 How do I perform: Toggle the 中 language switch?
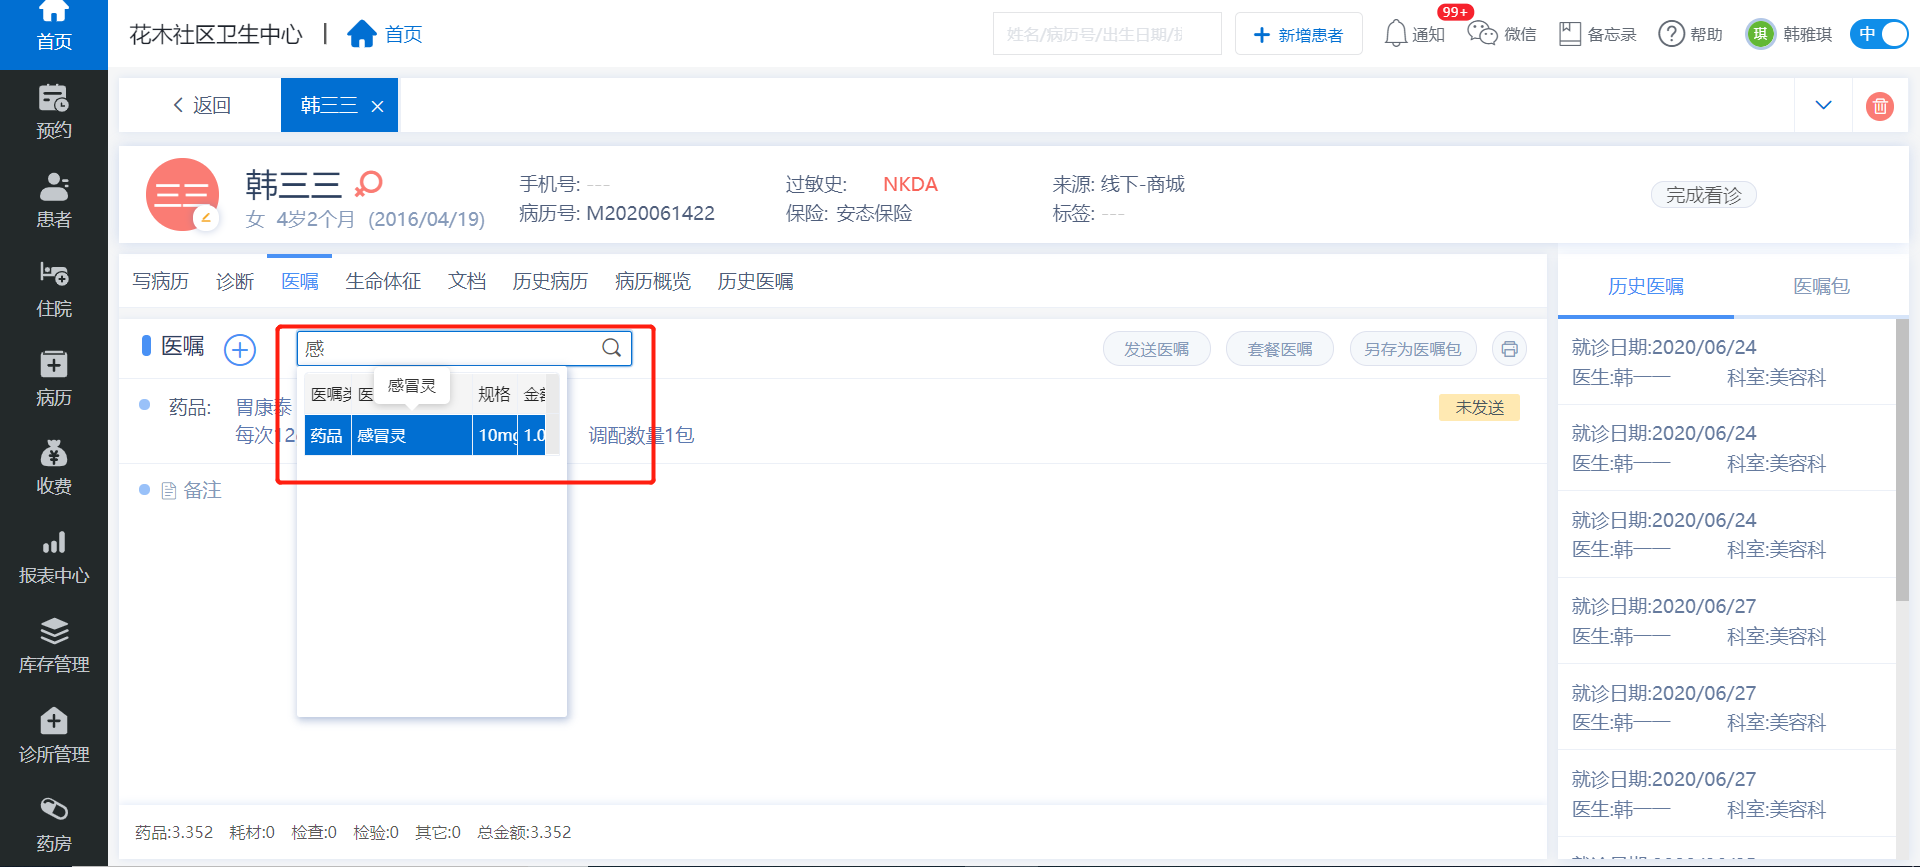pyautogui.click(x=1879, y=34)
